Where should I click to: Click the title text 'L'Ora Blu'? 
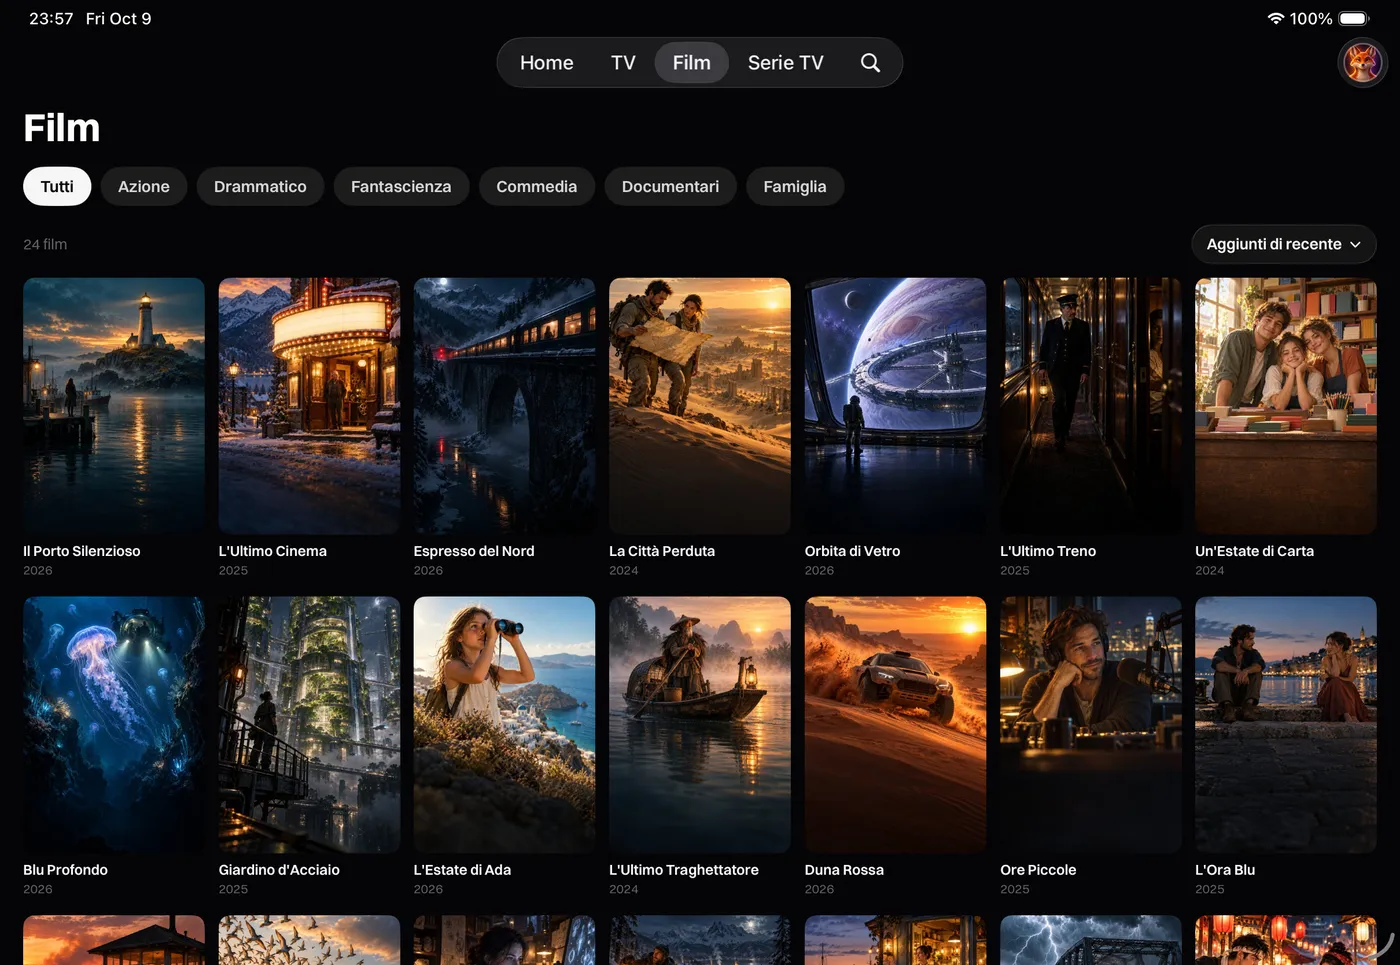coord(1225,870)
